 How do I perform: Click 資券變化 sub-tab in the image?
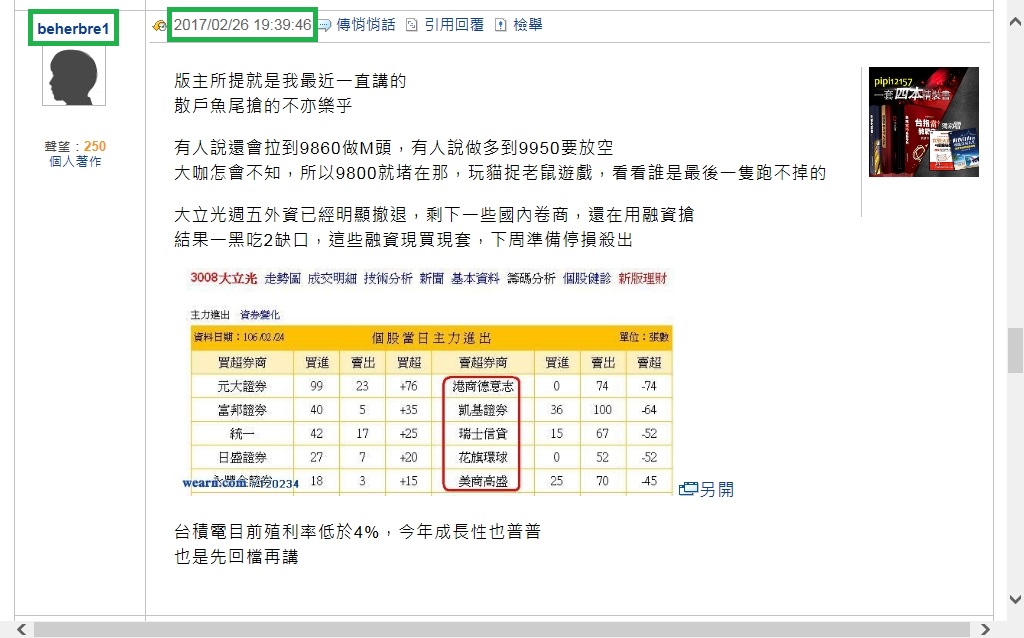tap(259, 315)
